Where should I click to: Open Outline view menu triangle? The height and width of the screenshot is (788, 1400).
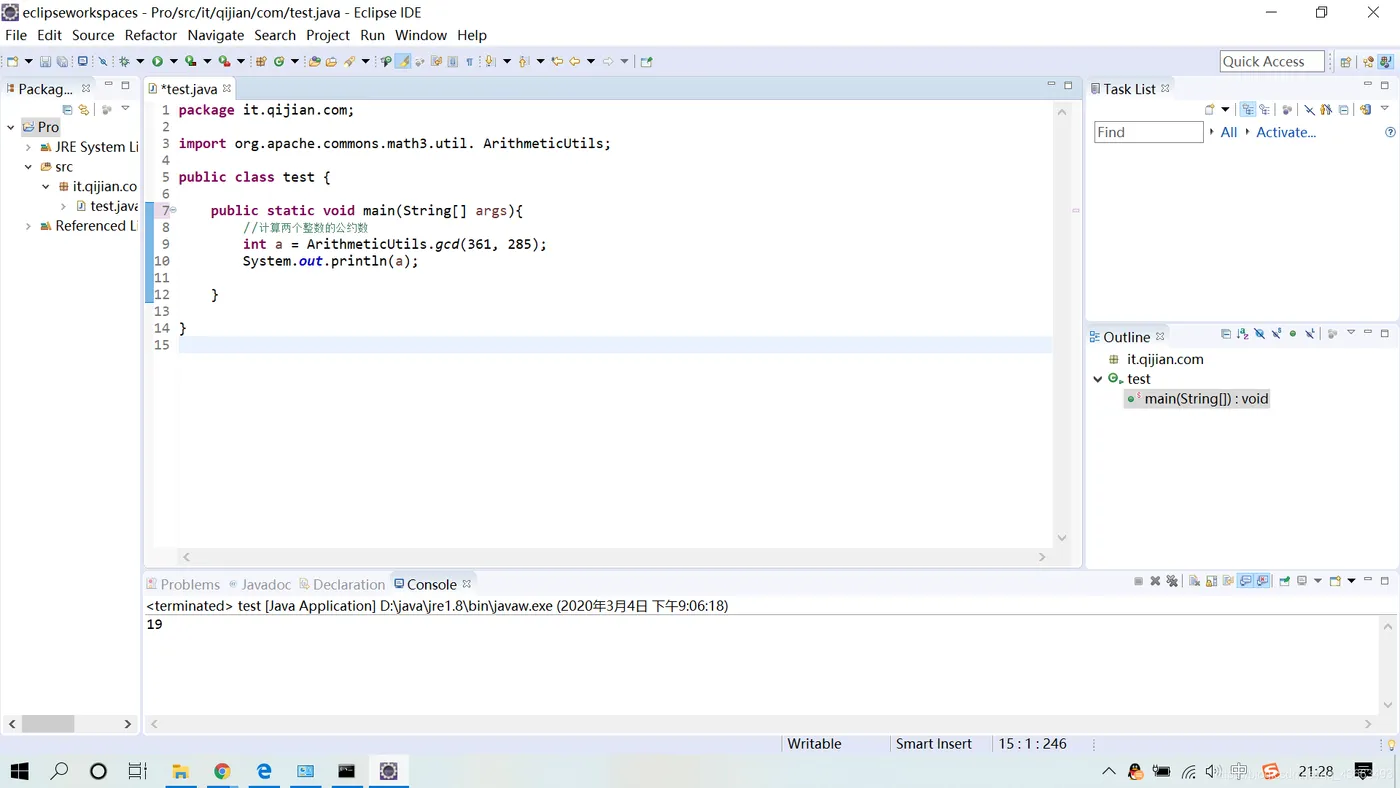click(1351, 332)
